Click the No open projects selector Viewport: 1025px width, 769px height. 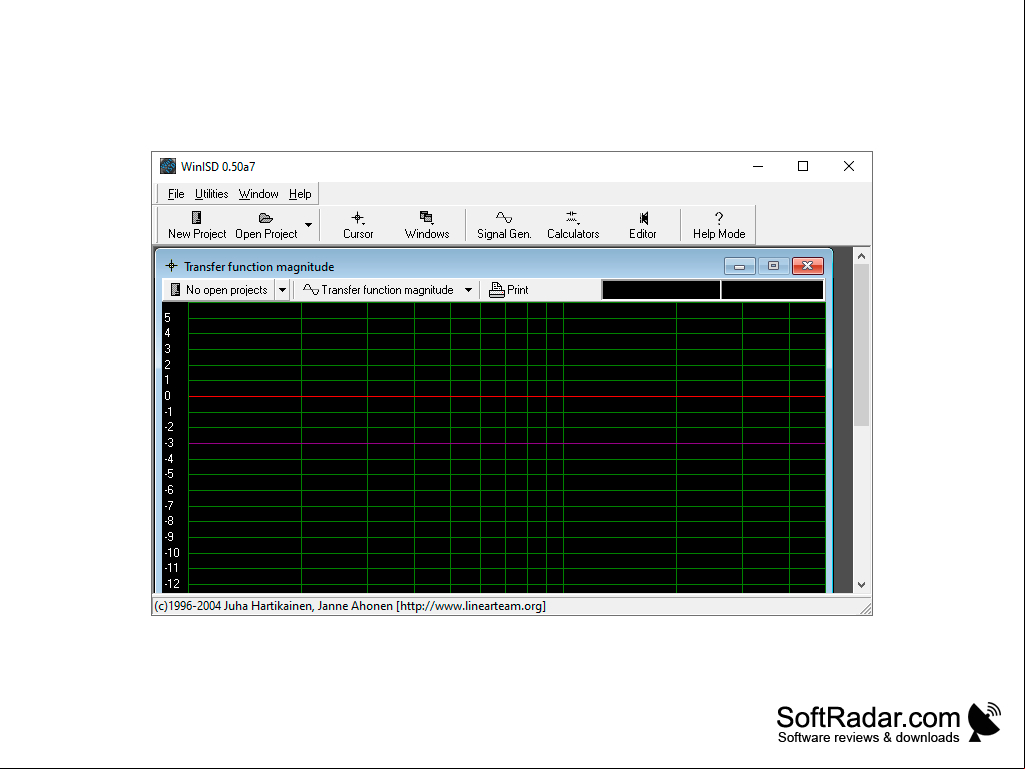[x=219, y=290]
